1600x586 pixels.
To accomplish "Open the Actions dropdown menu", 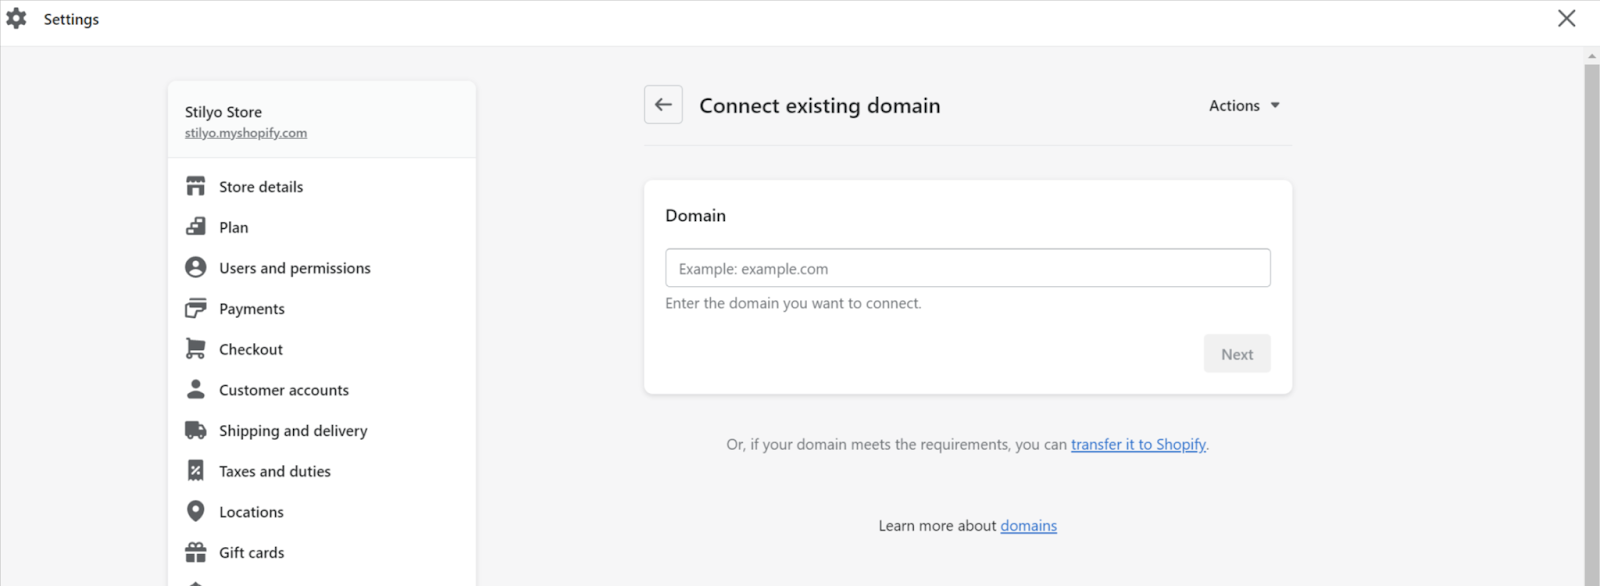I will pos(1244,105).
